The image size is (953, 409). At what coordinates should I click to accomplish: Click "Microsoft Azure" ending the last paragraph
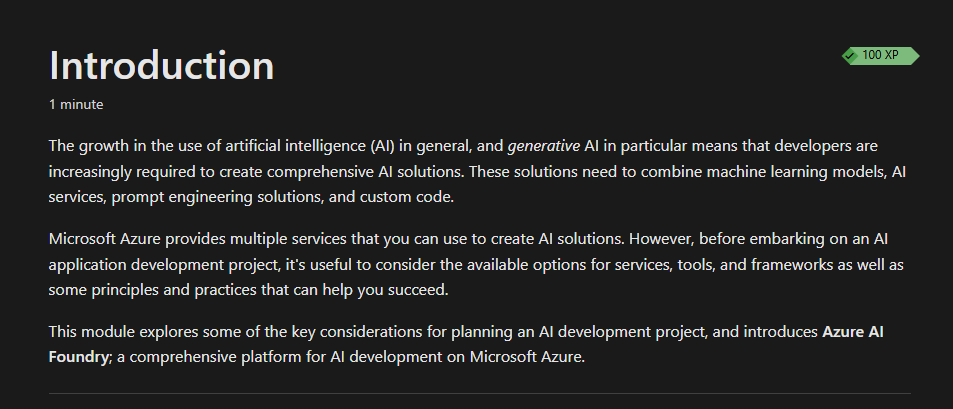tap(526, 357)
